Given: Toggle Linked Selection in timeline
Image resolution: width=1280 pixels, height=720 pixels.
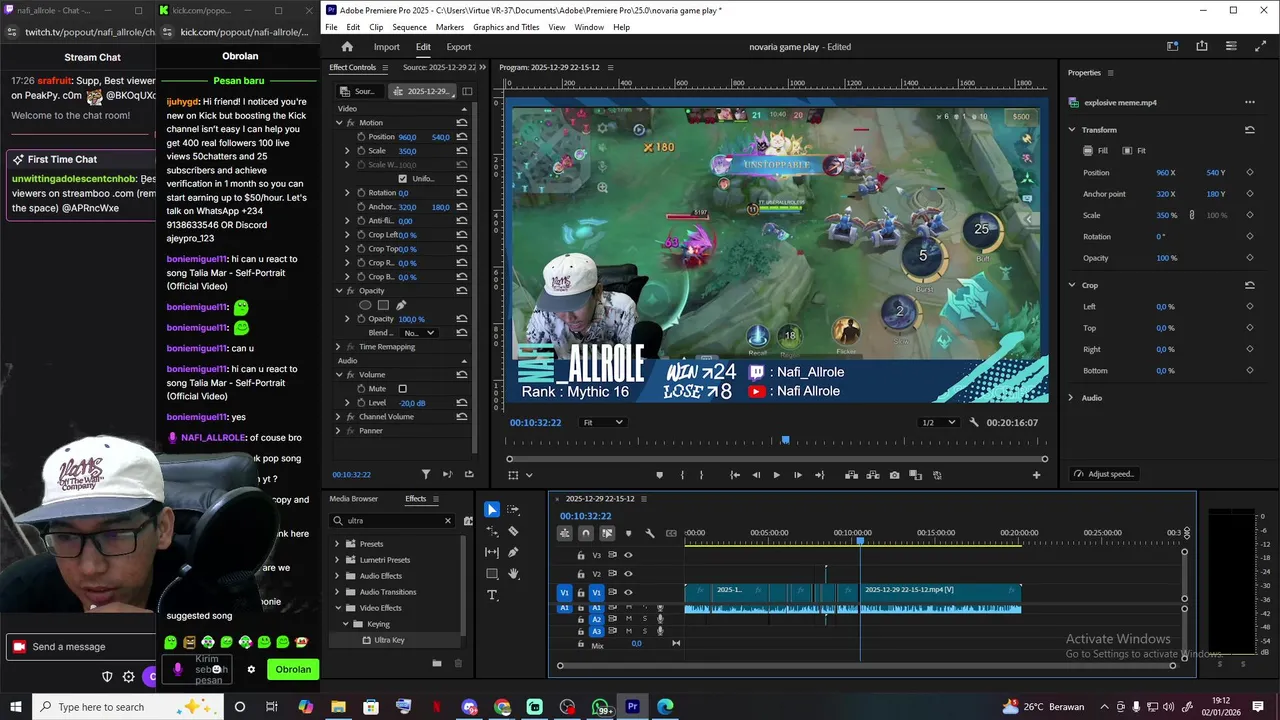Looking at the screenshot, I should (x=607, y=533).
